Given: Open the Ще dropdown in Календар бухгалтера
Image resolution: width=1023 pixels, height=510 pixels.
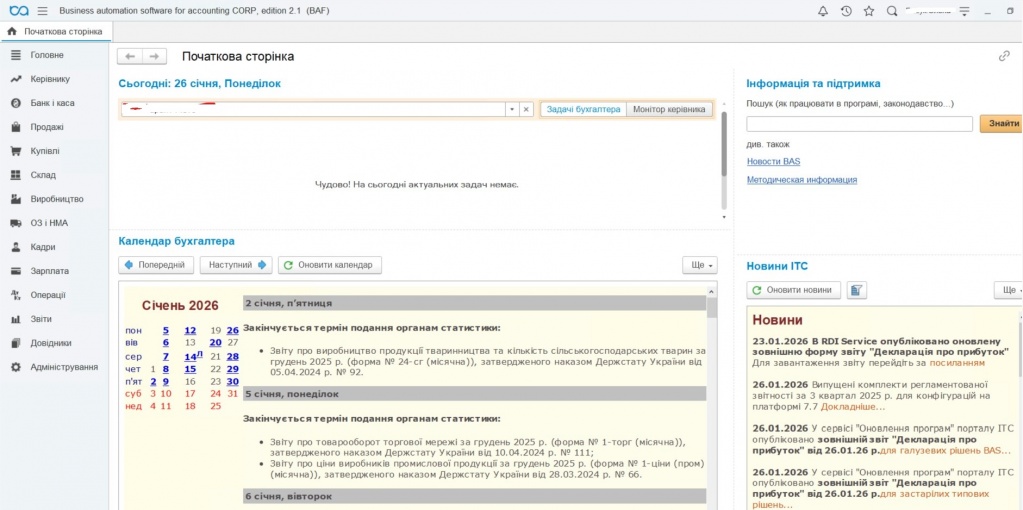Looking at the screenshot, I should pyautogui.click(x=699, y=265).
